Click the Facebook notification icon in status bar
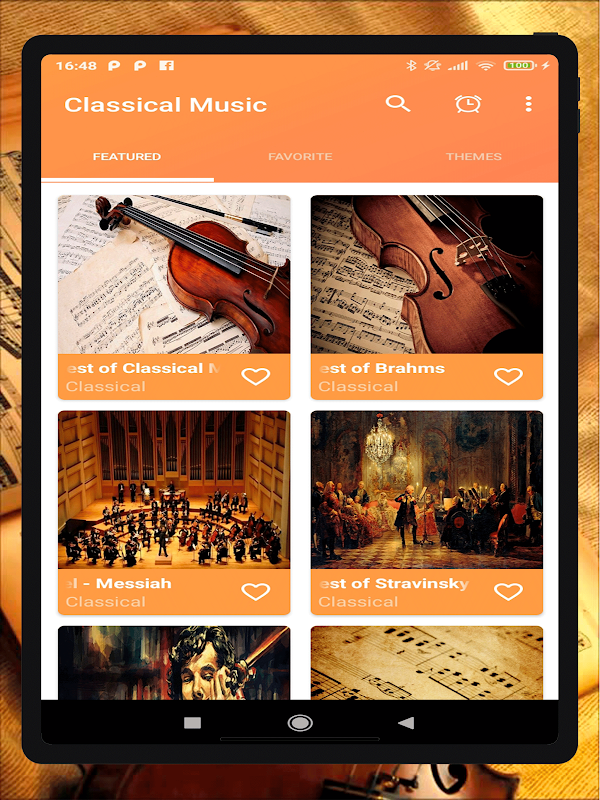Viewport: 600px width, 800px height. 166,65
